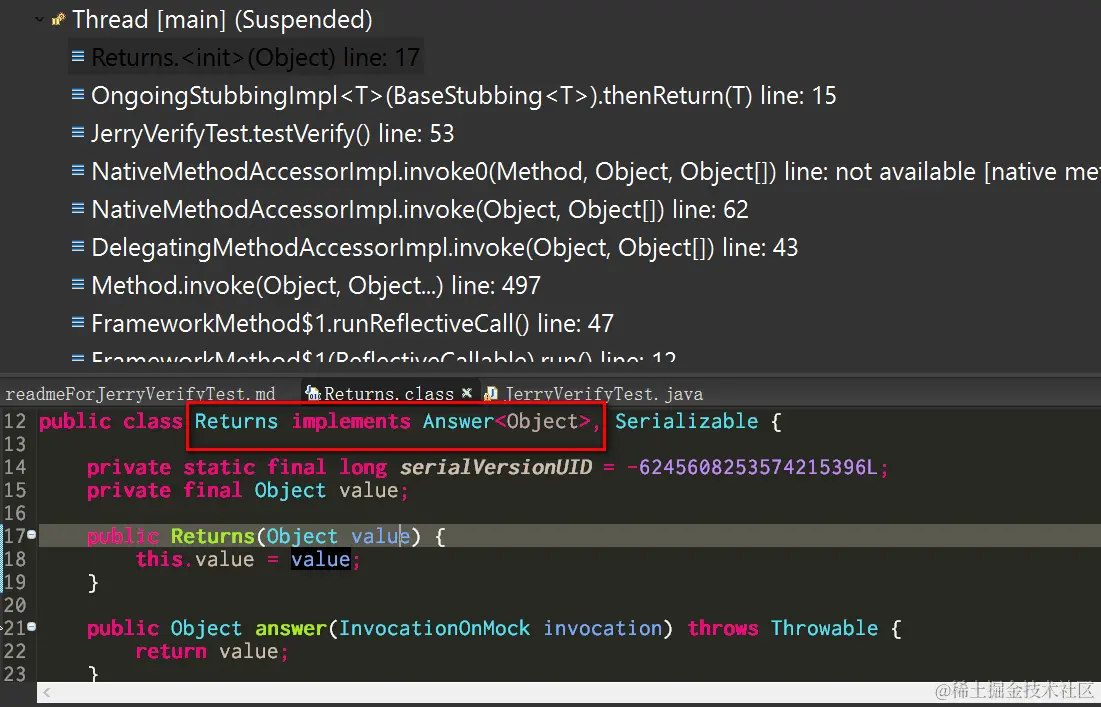Click stack frame icon of runReflectiveCall row
This screenshot has height=707, width=1101.
[x=78, y=322]
